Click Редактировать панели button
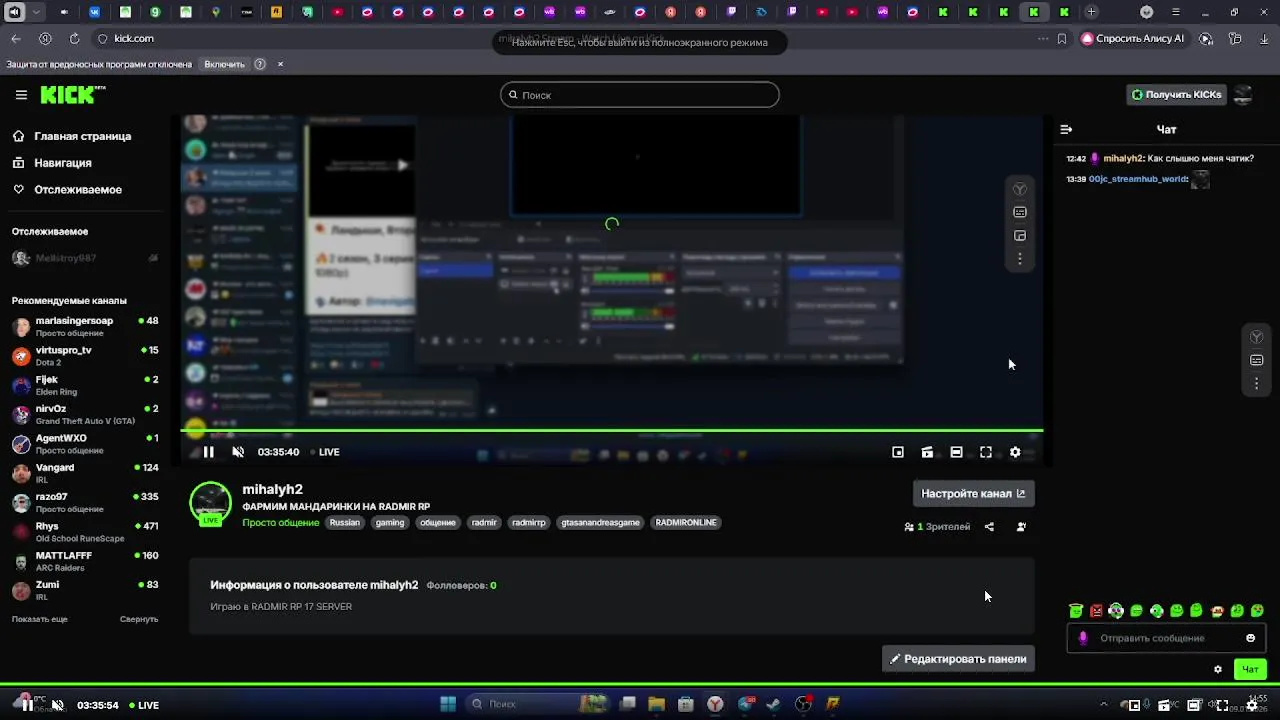1280x720 pixels. point(958,659)
